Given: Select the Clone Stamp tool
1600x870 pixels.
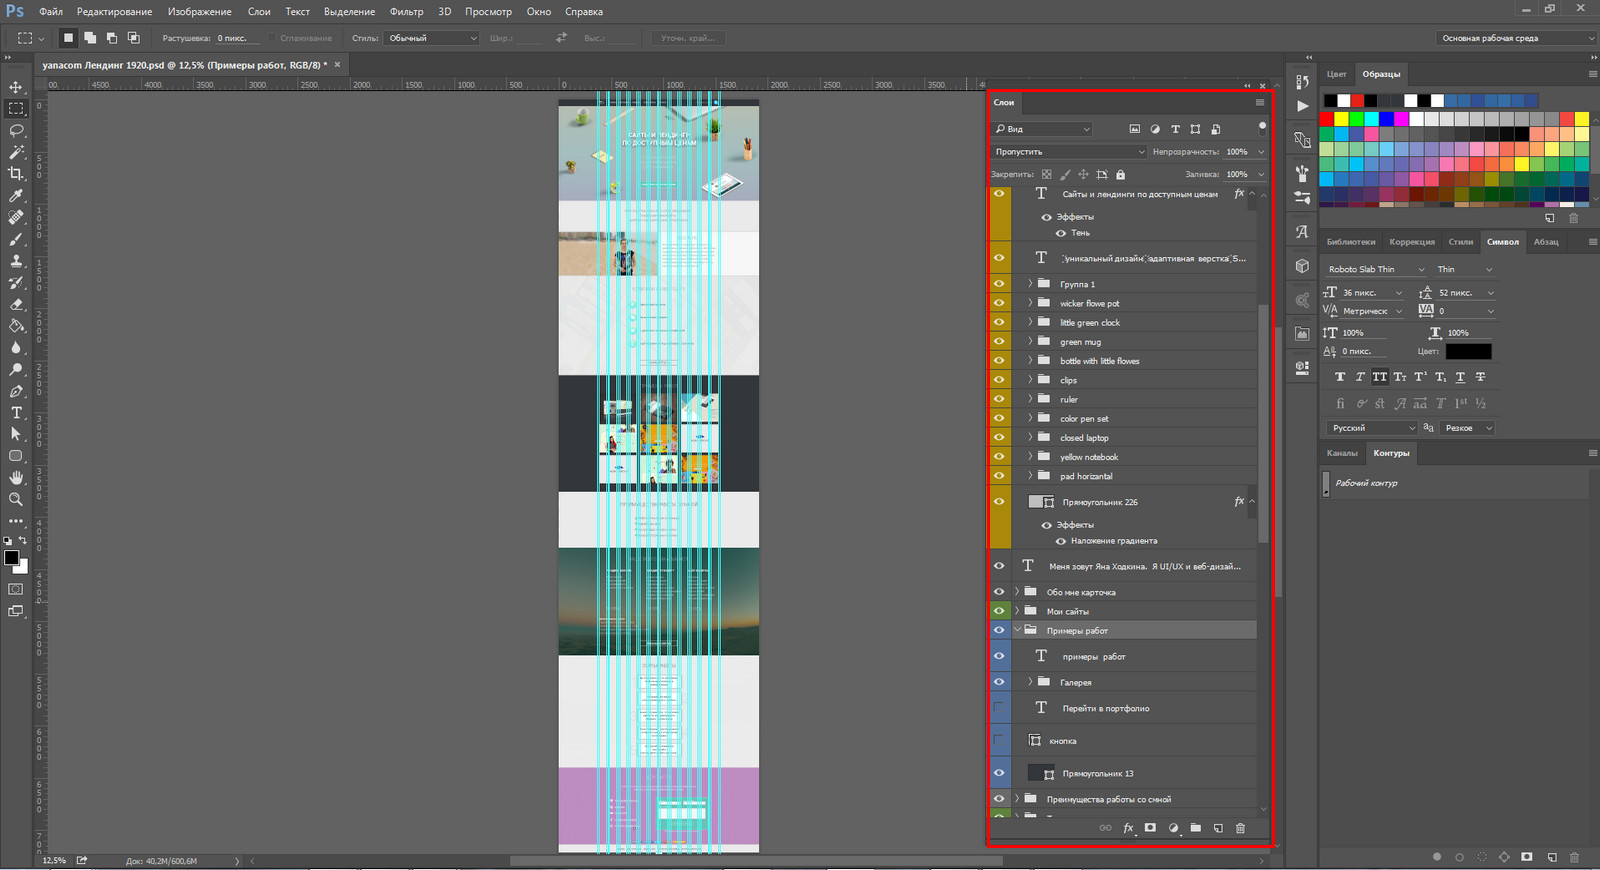Looking at the screenshot, I should tap(16, 261).
